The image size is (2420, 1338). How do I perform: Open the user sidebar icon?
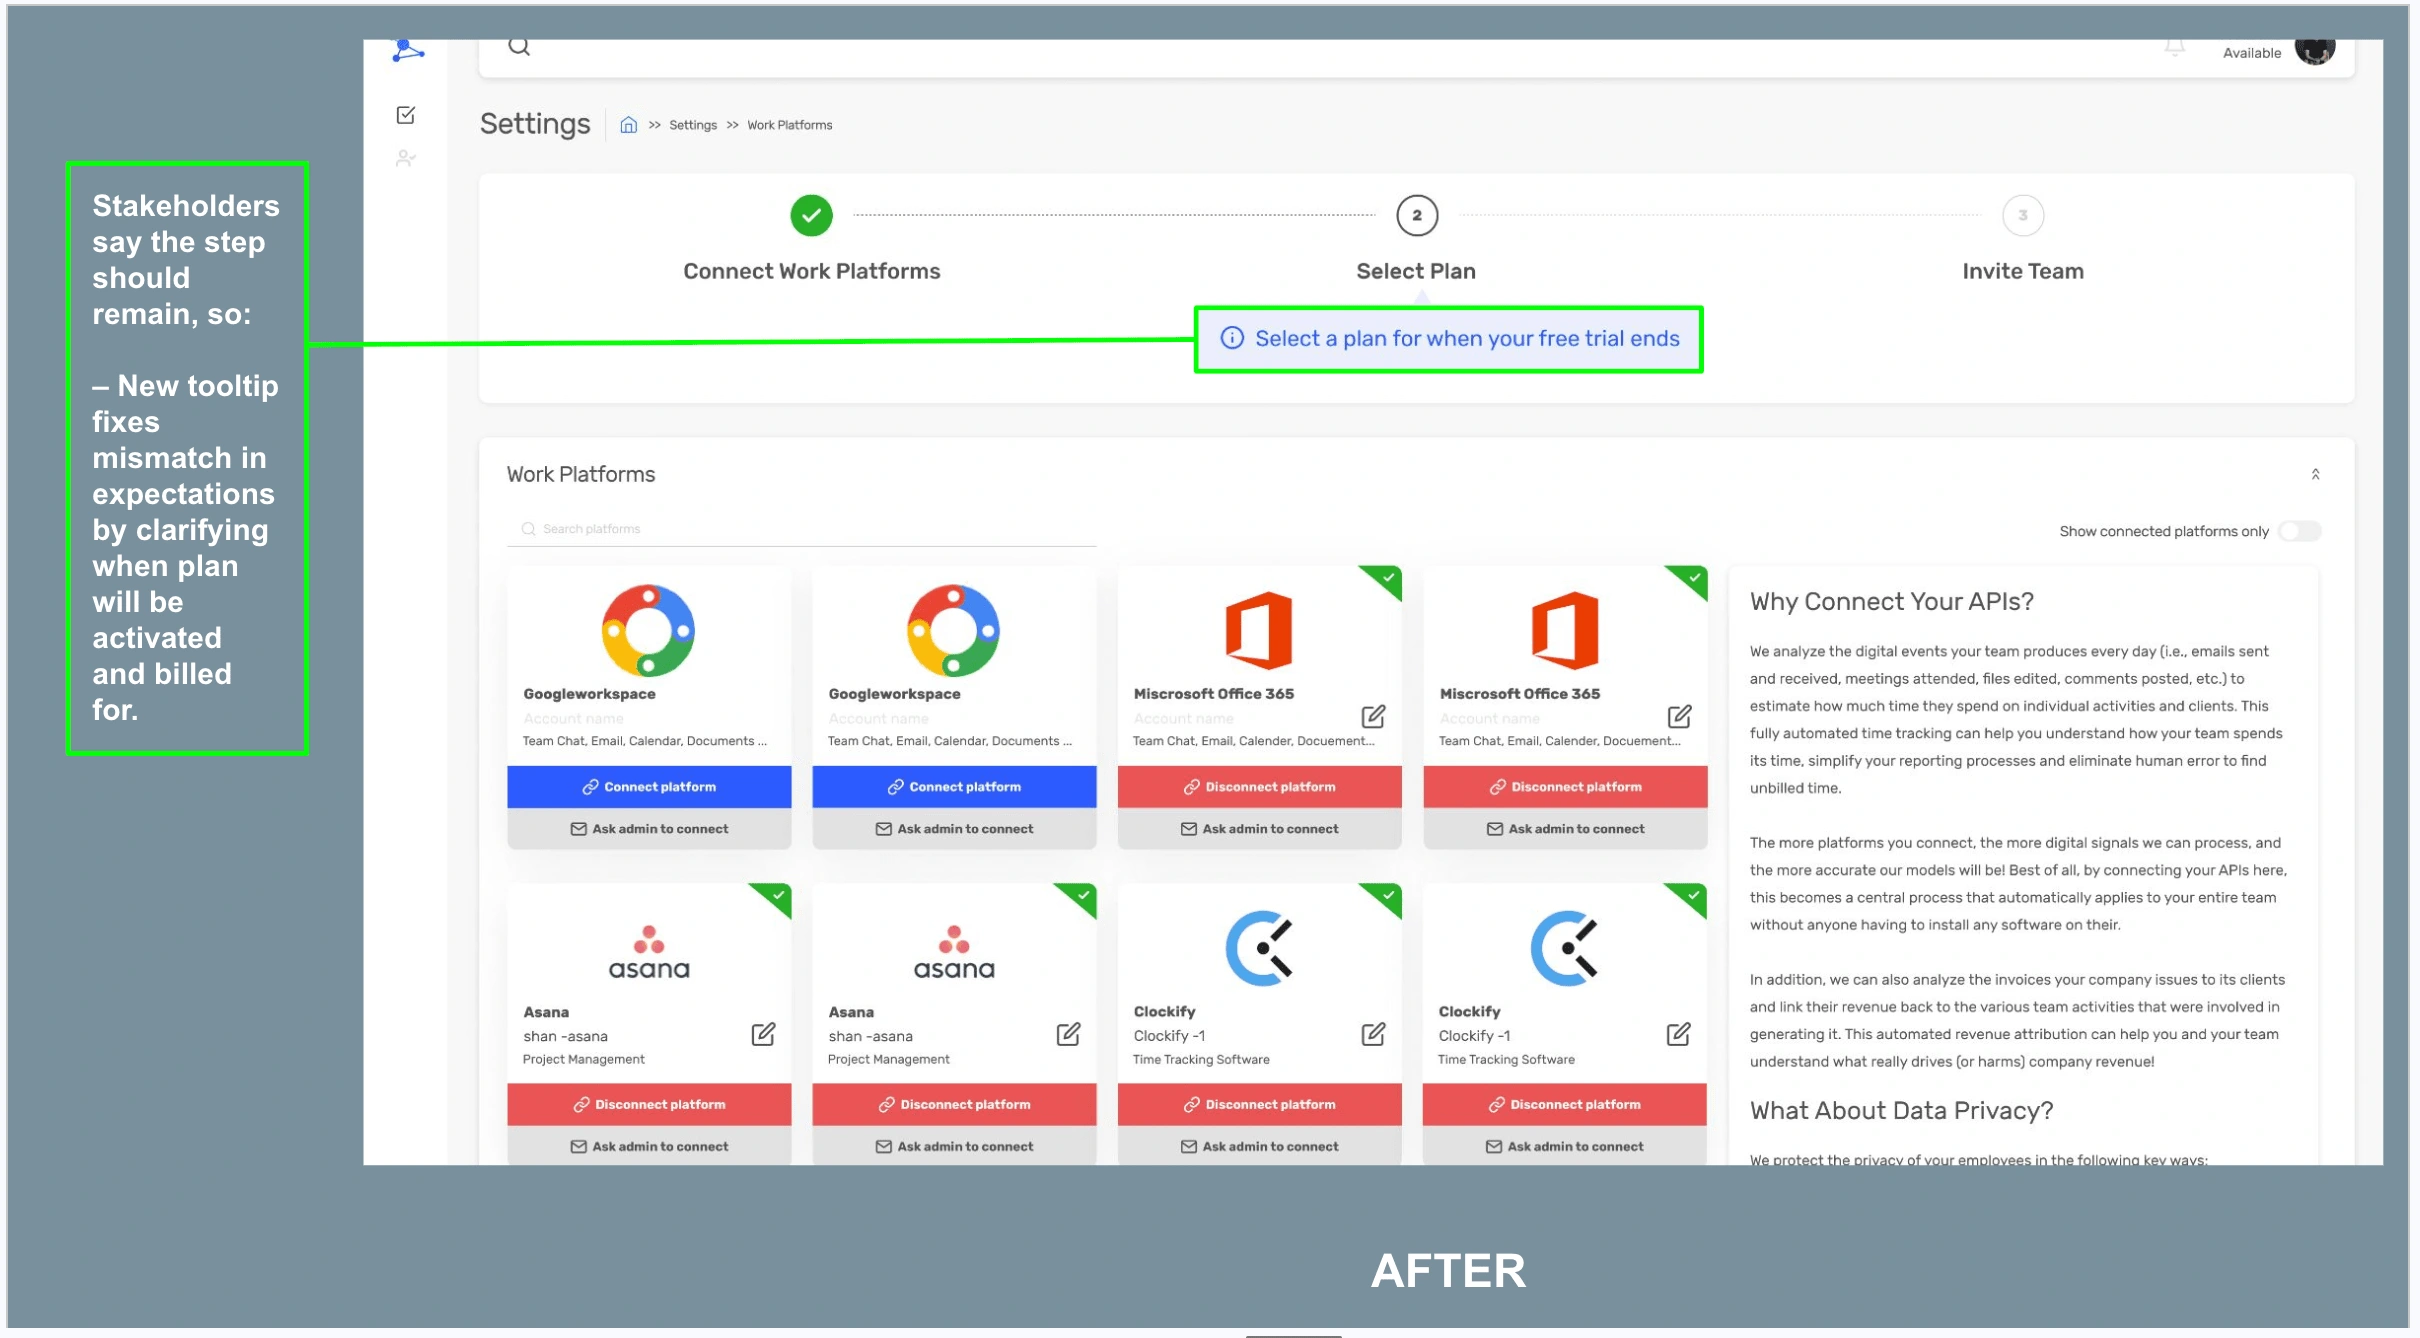pos(405,158)
